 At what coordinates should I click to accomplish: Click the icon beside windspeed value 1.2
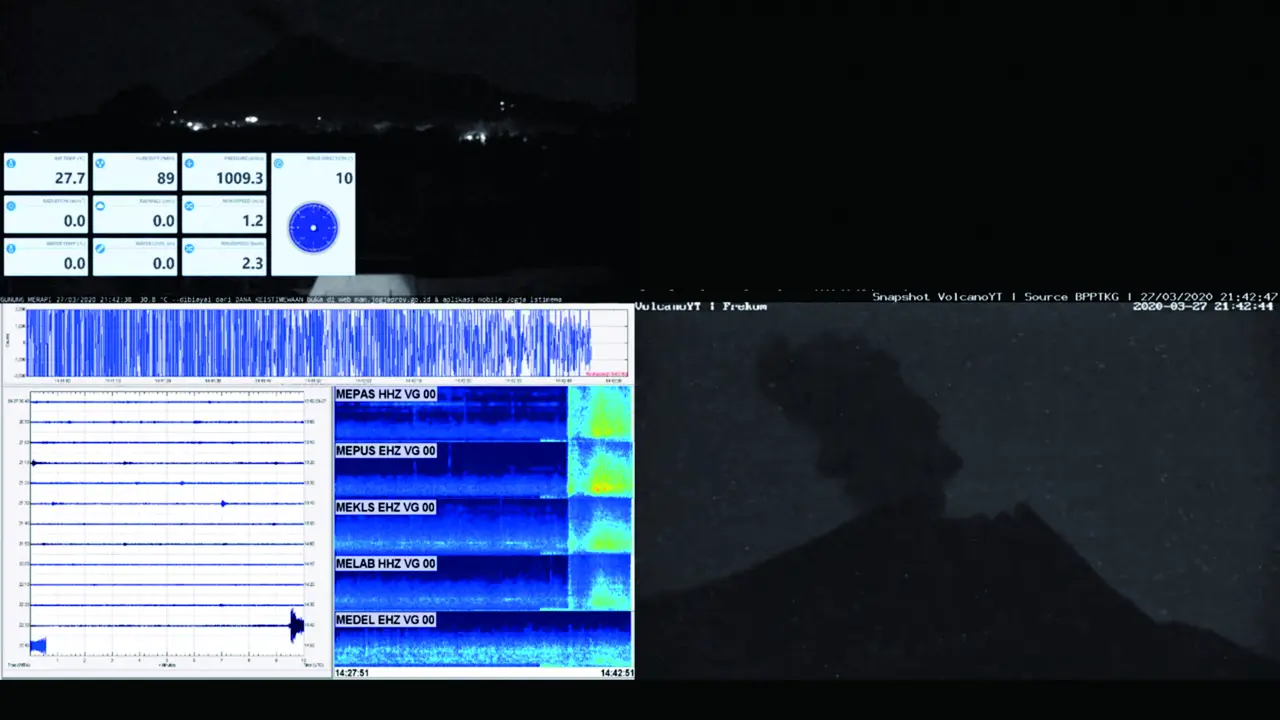pos(189,205)
